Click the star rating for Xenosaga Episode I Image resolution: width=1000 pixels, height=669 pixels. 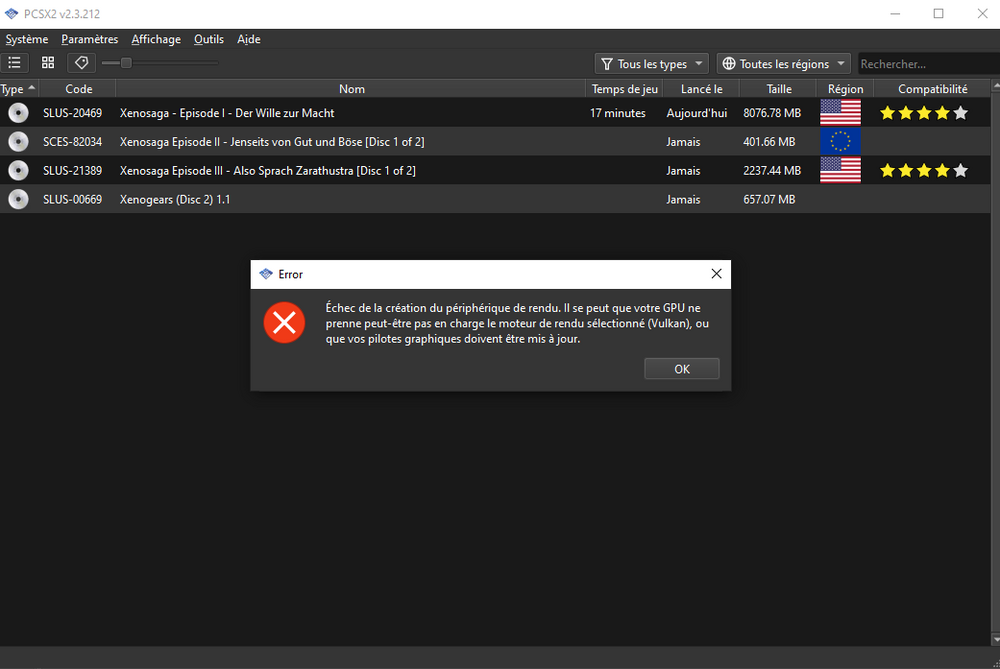pos(923,113)
